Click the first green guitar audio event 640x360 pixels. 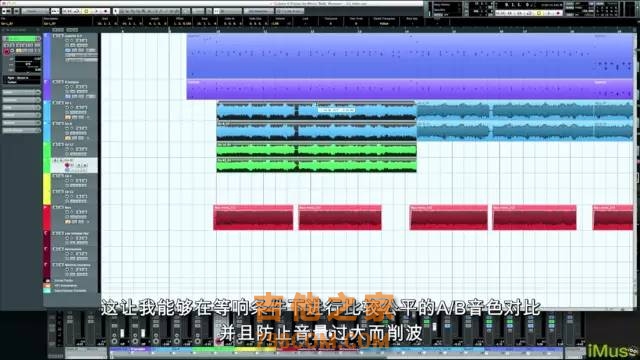[316, 150]
